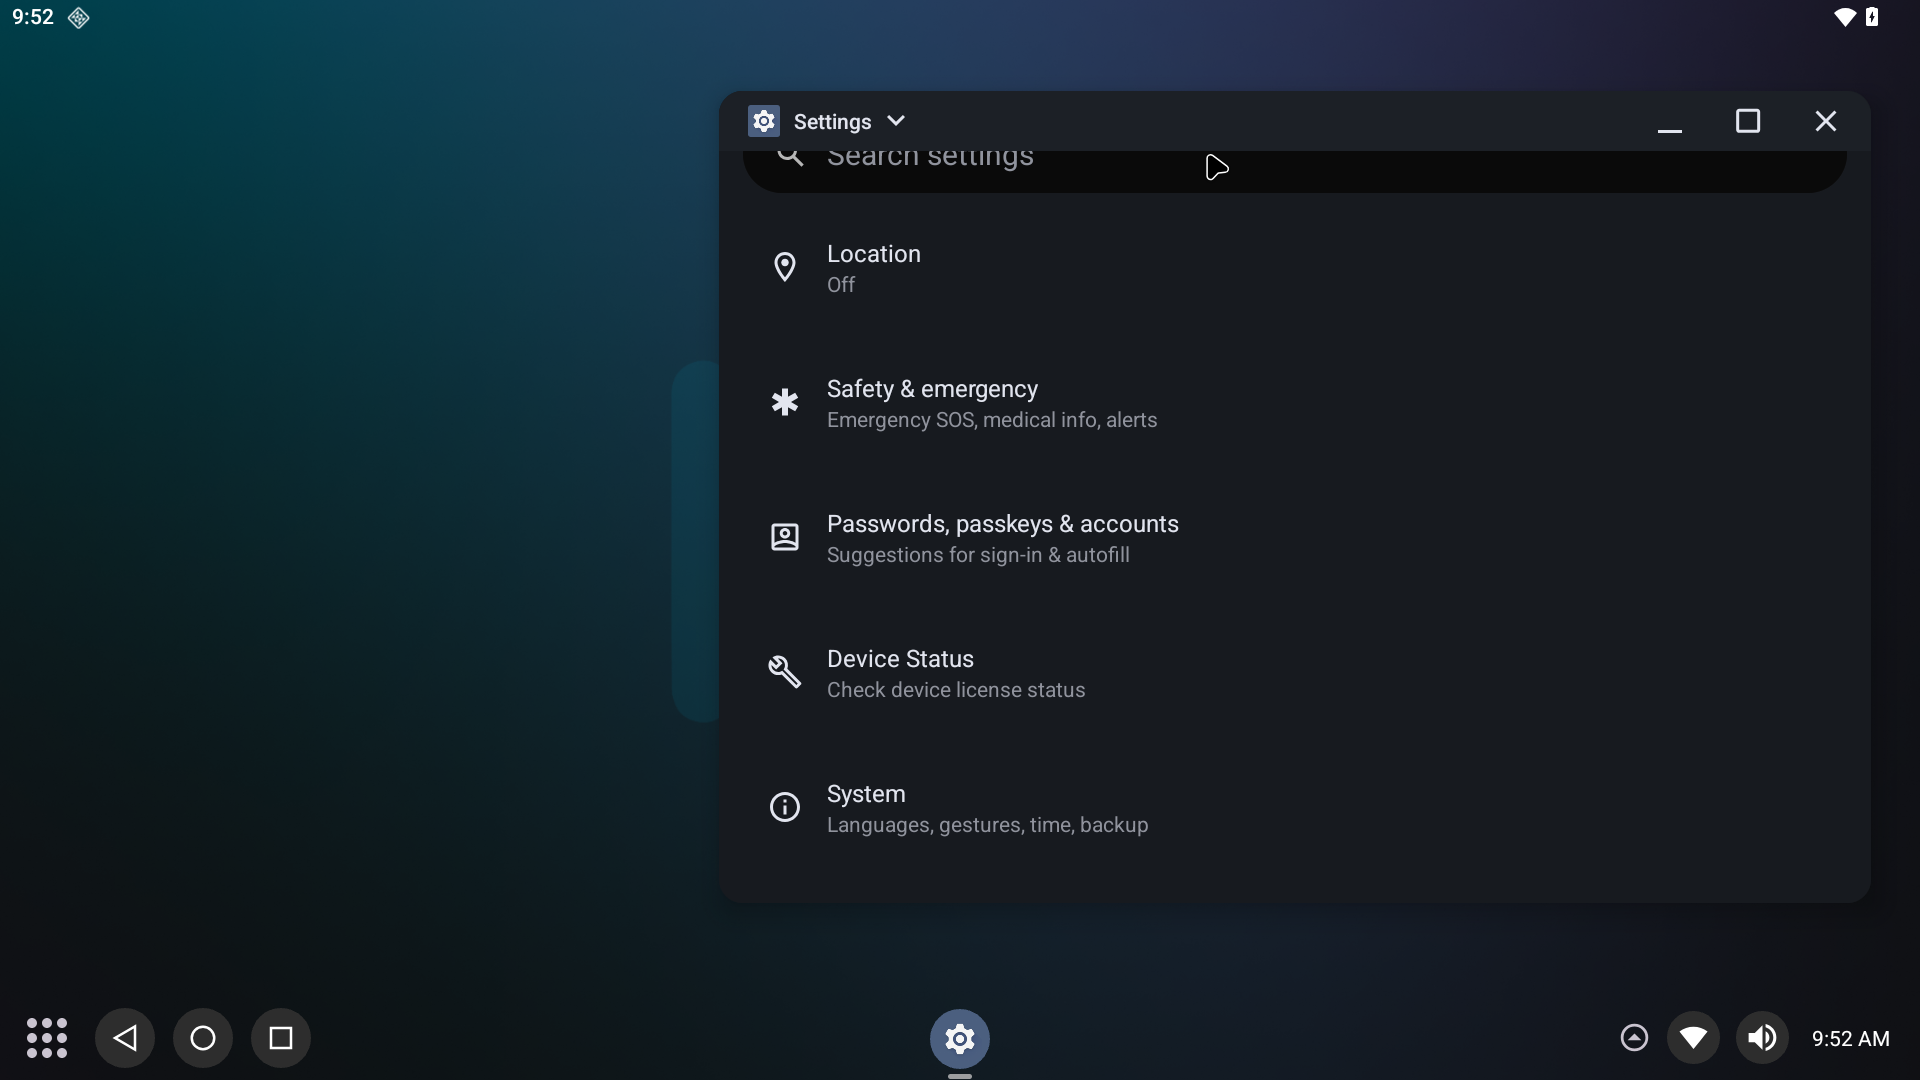This screenshot has width=1920, height=1080.
Task: Maximize the Settings window
Action: [1748, 121]
